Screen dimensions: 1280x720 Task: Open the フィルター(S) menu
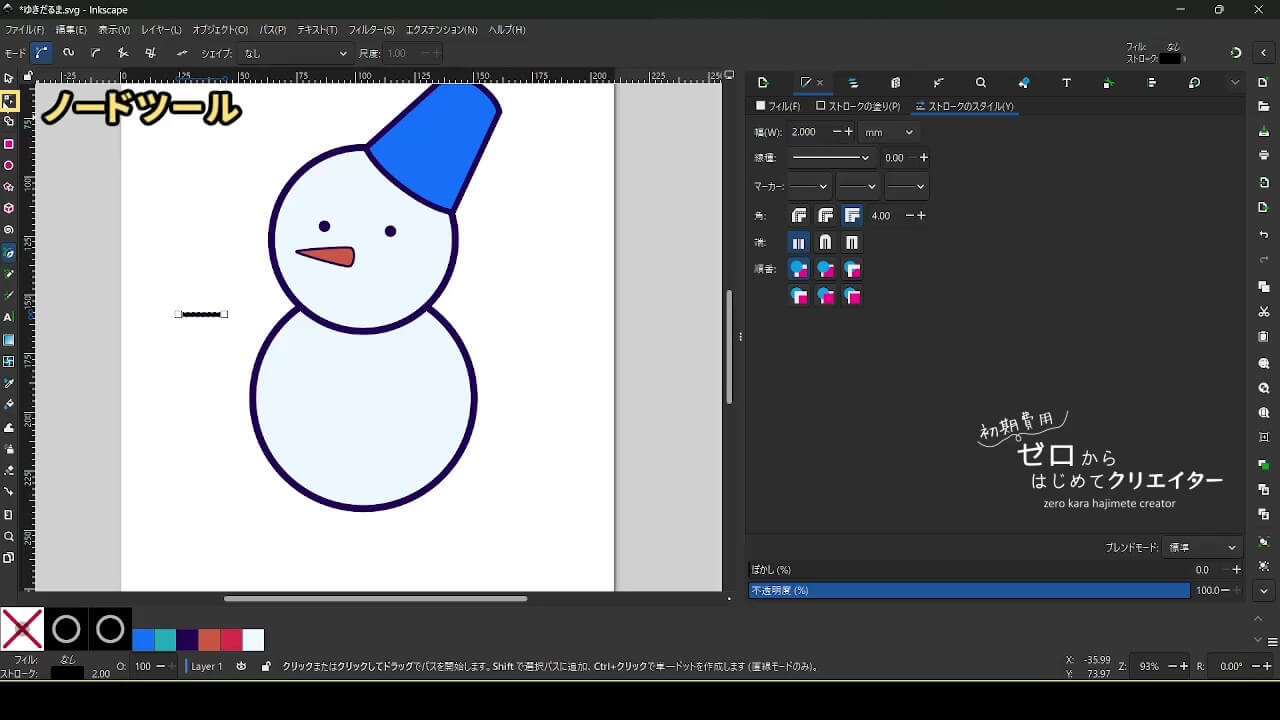pyautogui.click(x=371, y=30)
